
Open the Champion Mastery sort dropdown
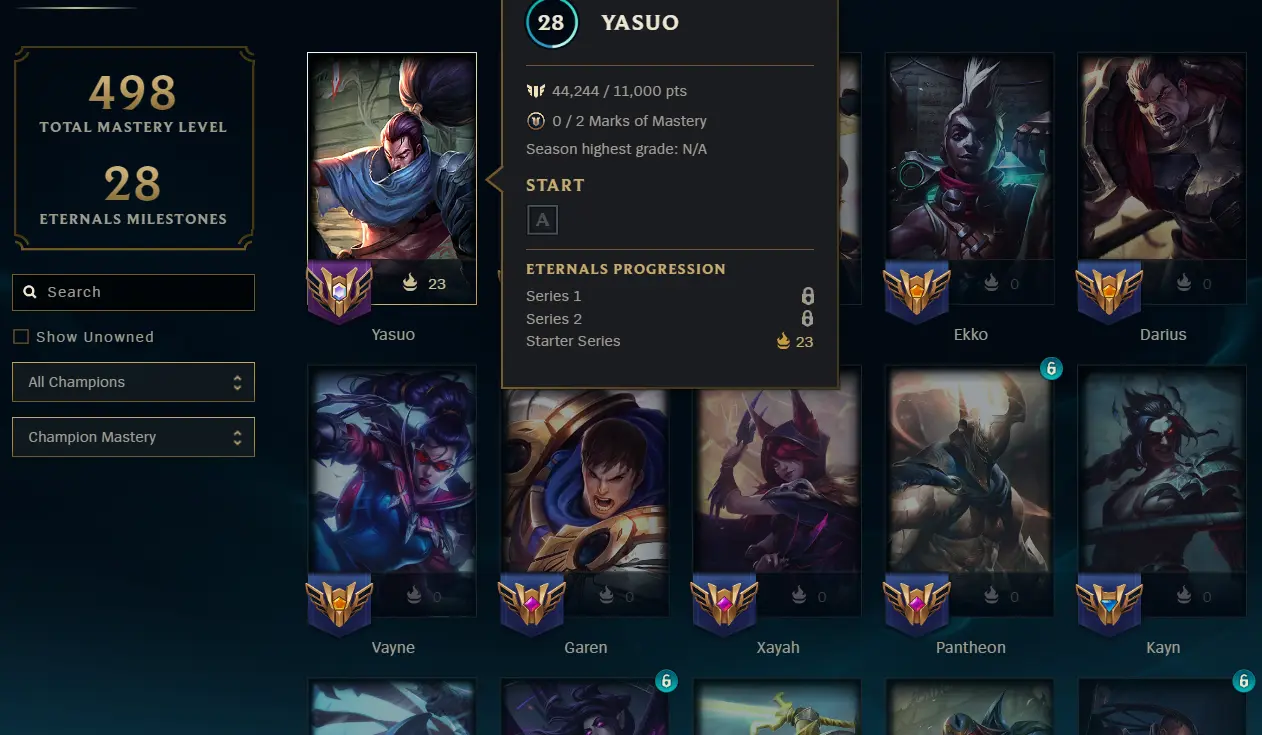pos(133,437)
